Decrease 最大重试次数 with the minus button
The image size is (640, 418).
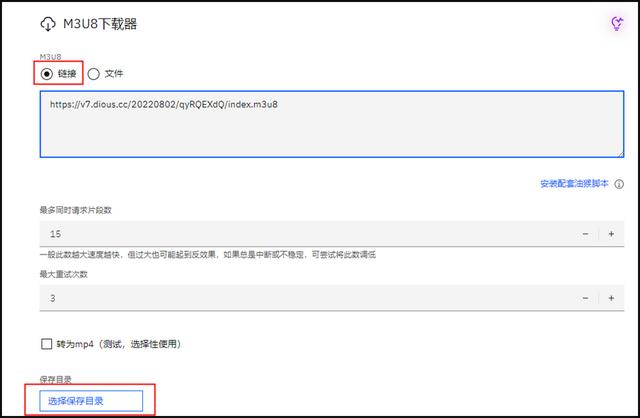pyautogui.click(x=585, y=298)
